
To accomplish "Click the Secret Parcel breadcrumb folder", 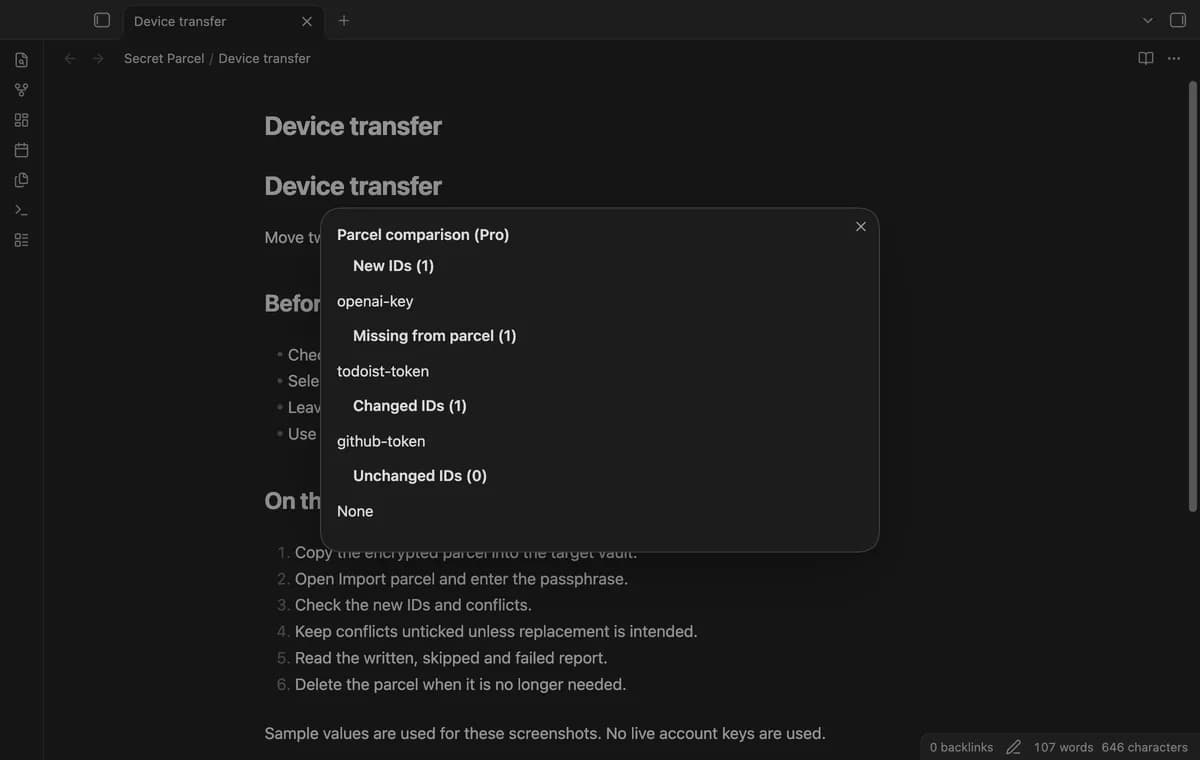I will [164, 58].
